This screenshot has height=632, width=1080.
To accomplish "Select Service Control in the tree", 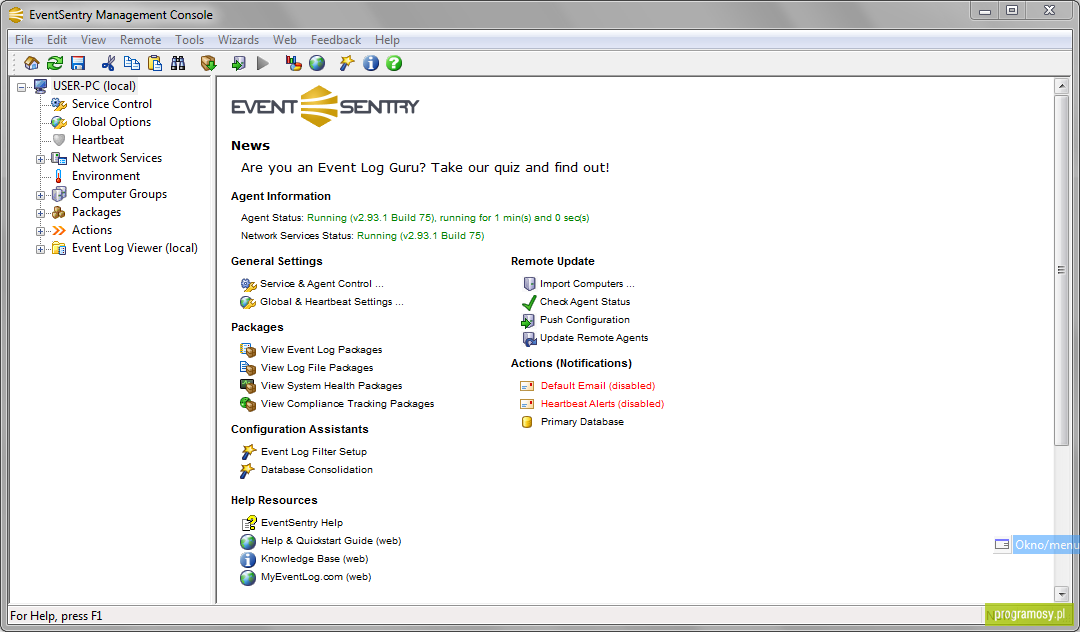I will [112, 104].
